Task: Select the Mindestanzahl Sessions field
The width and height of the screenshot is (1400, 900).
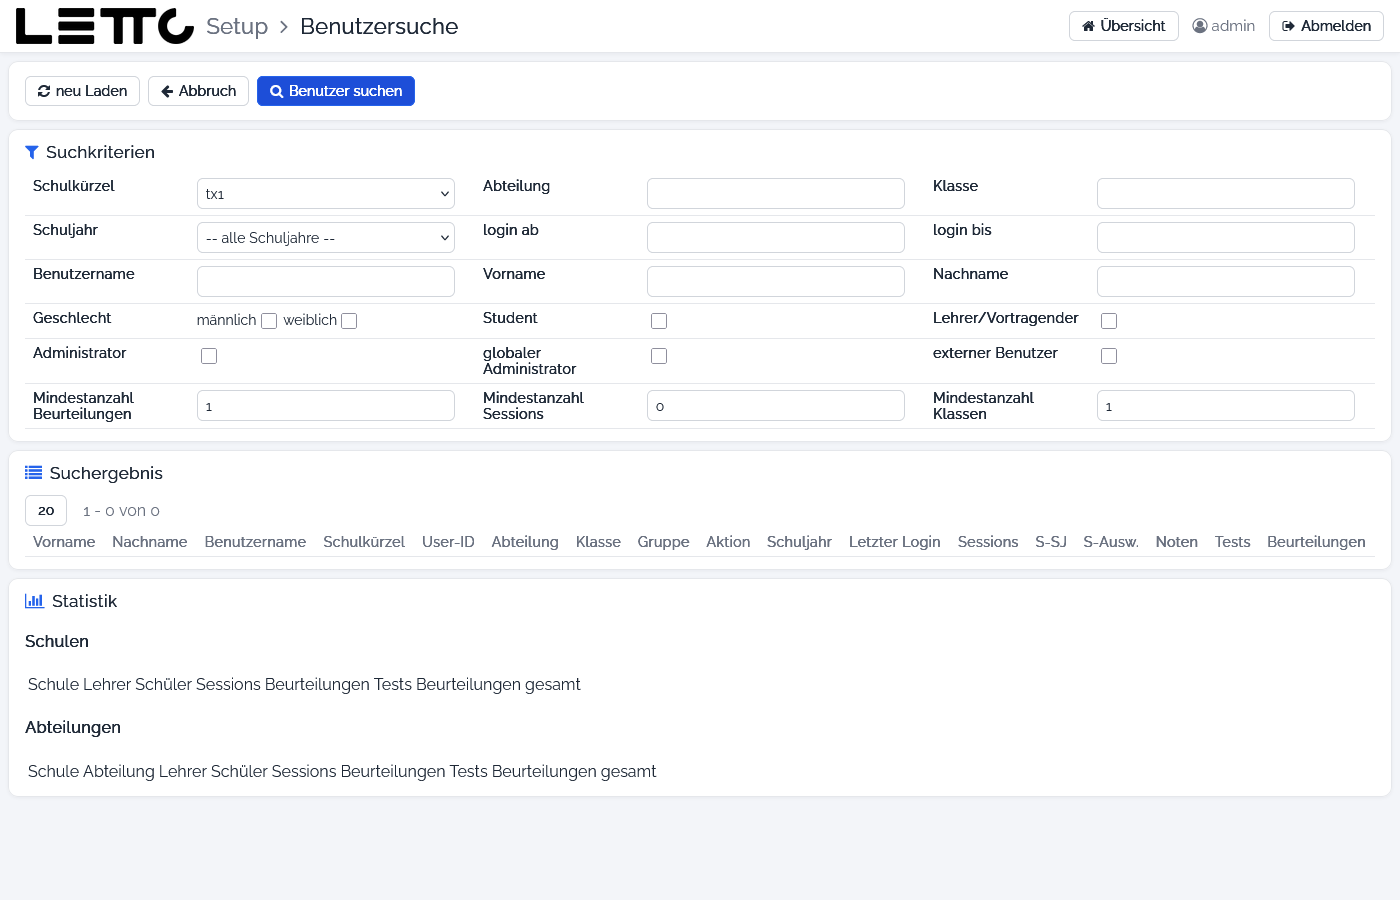Action: 776,406
